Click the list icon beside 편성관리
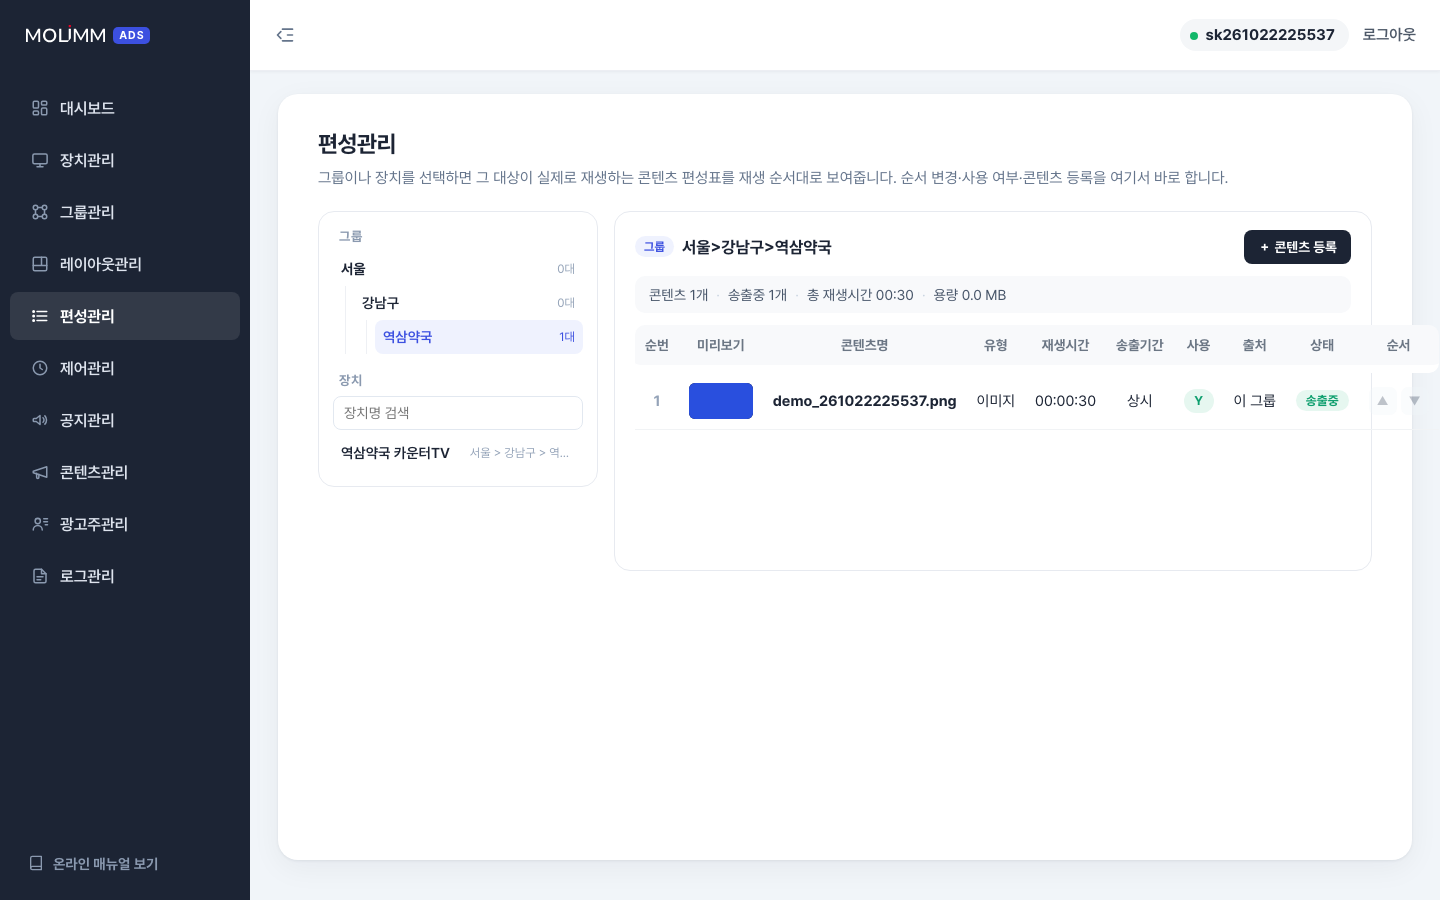This screenshot has height=900, width=1440. pyautogui.click(x=40, y=316)
